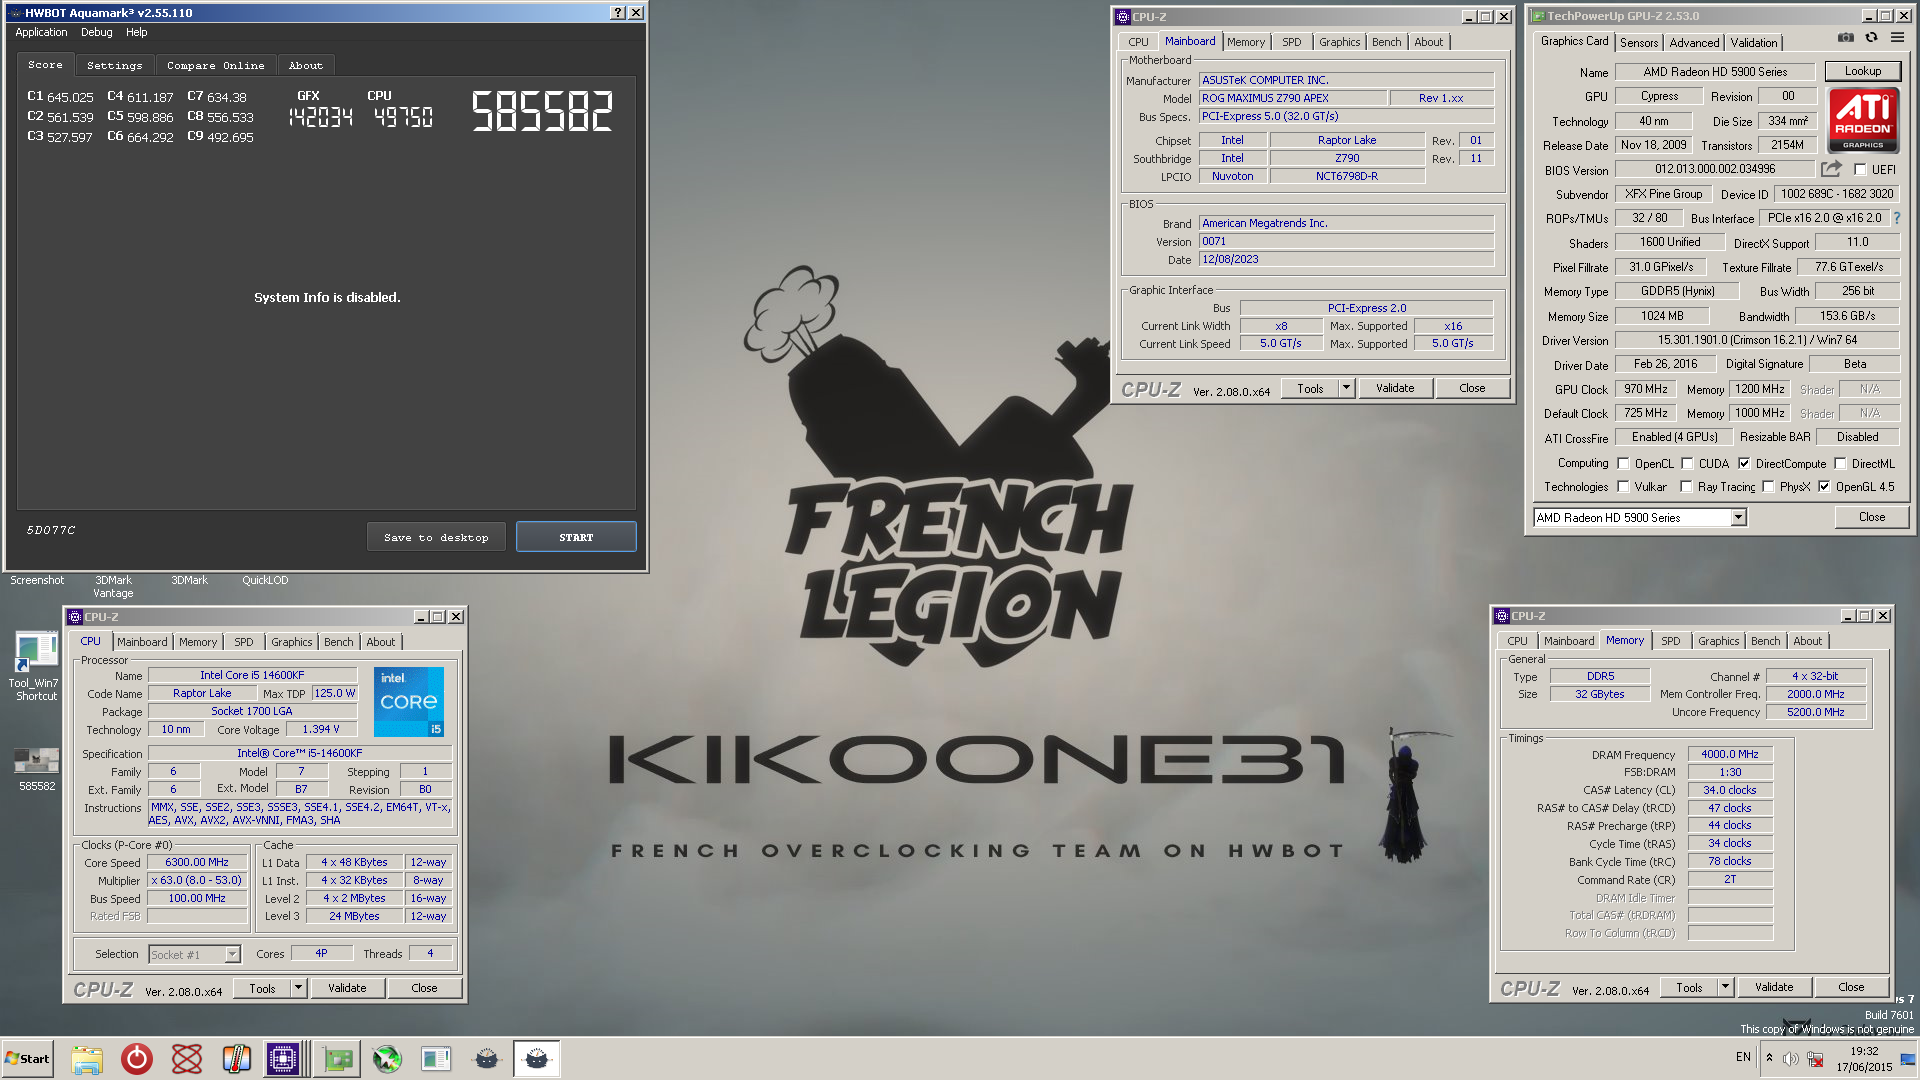Open the Aquamark Application menu
Screen dimensions: 1920x1080
(x=41, y=32)
